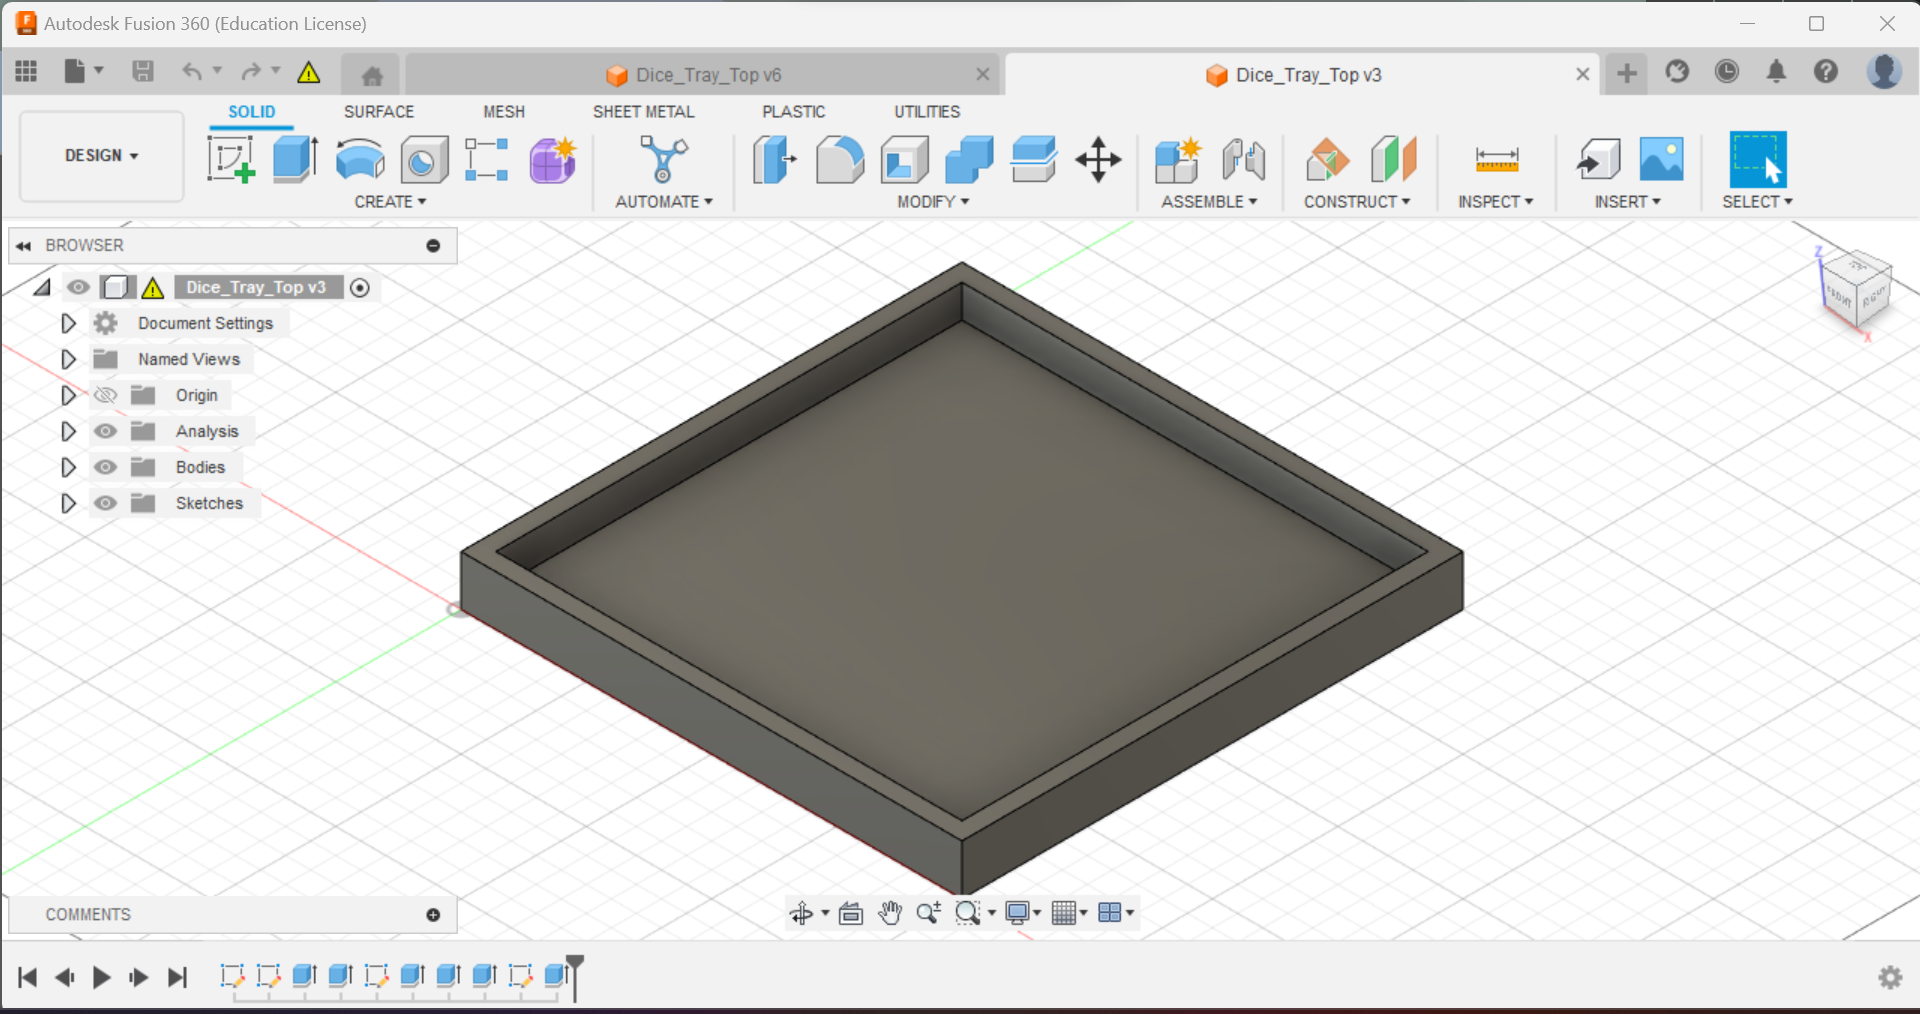The width and height of the screenshot is (1920, 1014).
Task: Open the Press Pull tool in Modify
Action: (774, 160)
